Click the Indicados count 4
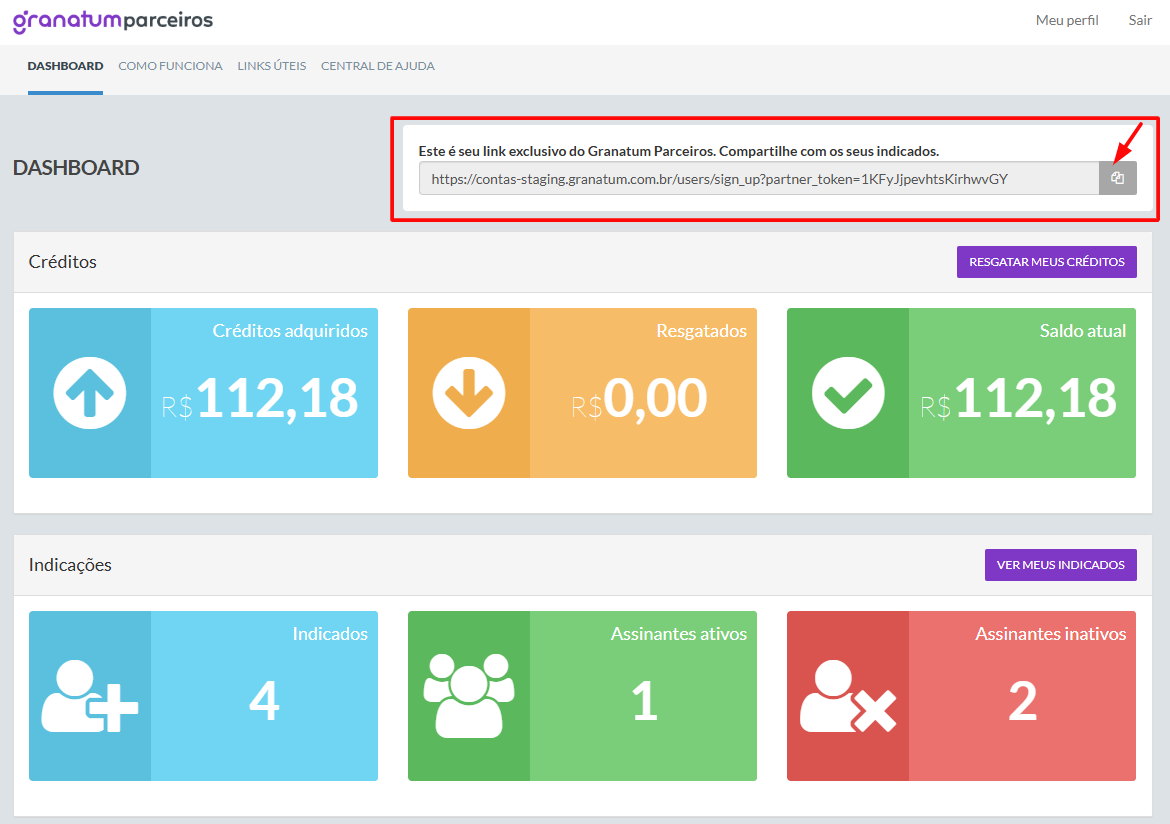 tap(264, 701)
